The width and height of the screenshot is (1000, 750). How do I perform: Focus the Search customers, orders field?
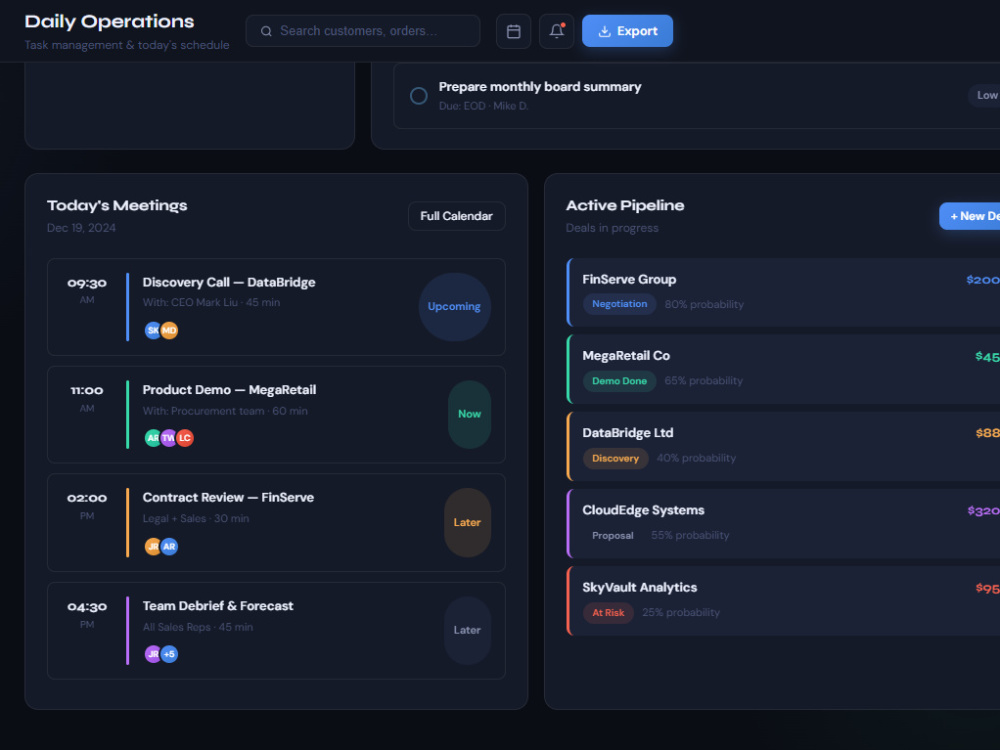coord(363,31)
